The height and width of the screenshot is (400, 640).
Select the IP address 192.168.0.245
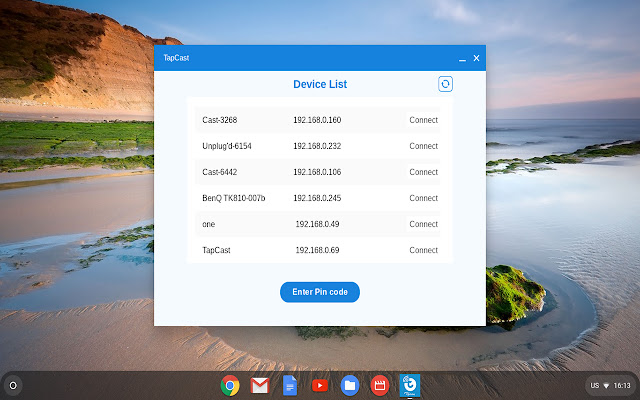(x=317, y=198)
